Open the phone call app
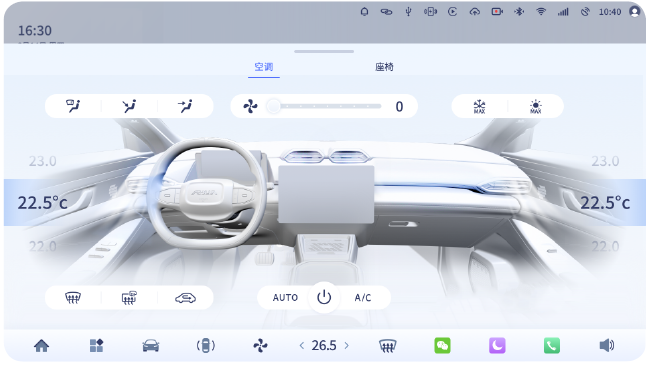648x368 pixels. [x=552, y=345]
